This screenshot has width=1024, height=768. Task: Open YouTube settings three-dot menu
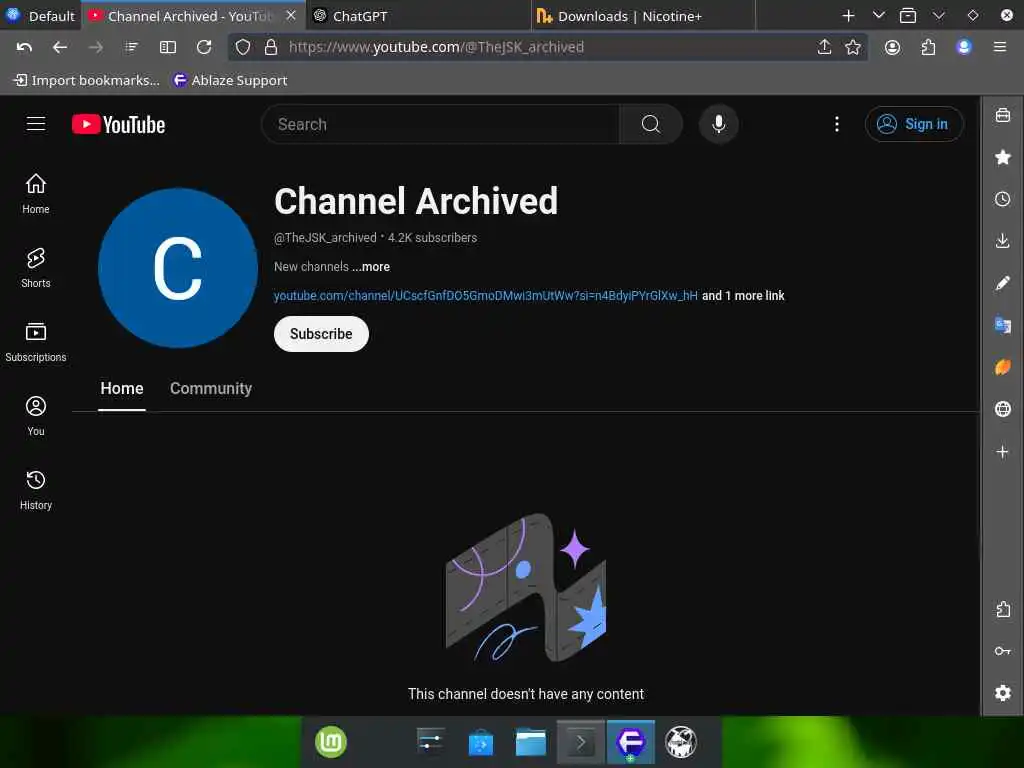837,124
